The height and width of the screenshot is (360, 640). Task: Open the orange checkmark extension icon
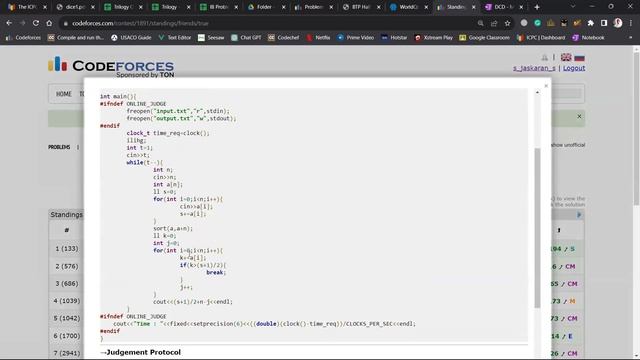[x=577, y=23]
